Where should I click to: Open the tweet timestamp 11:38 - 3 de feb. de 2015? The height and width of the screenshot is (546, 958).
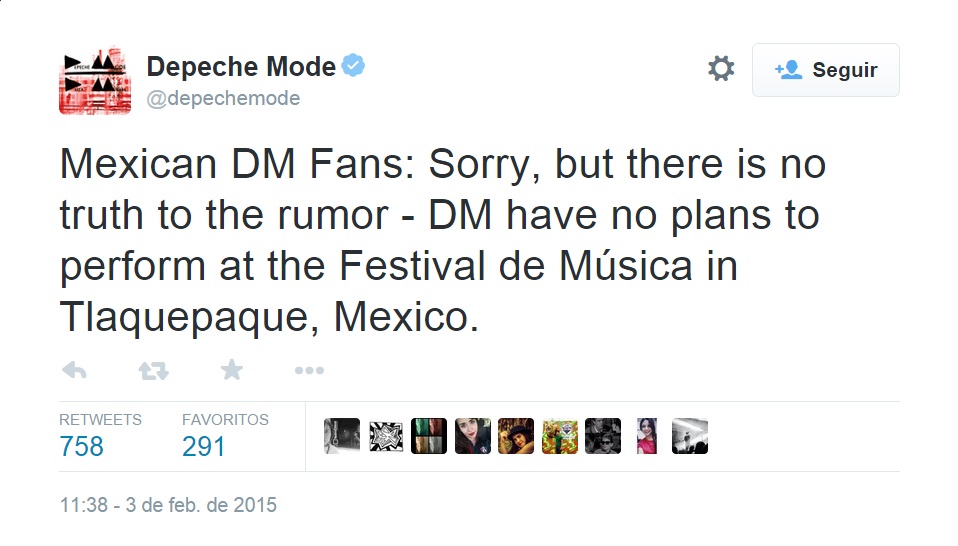[167, 505]
